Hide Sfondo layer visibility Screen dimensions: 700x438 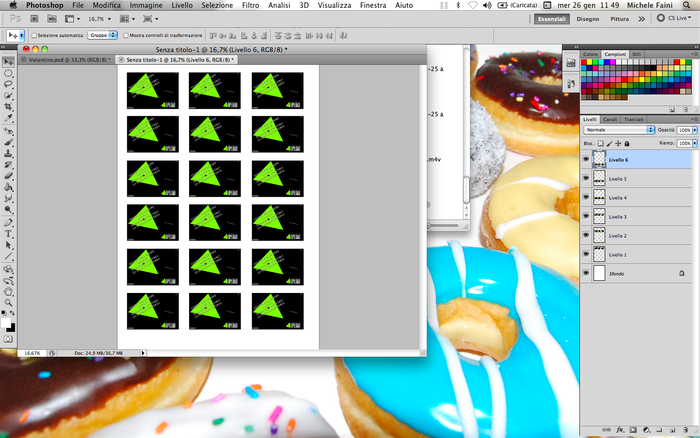586,273
